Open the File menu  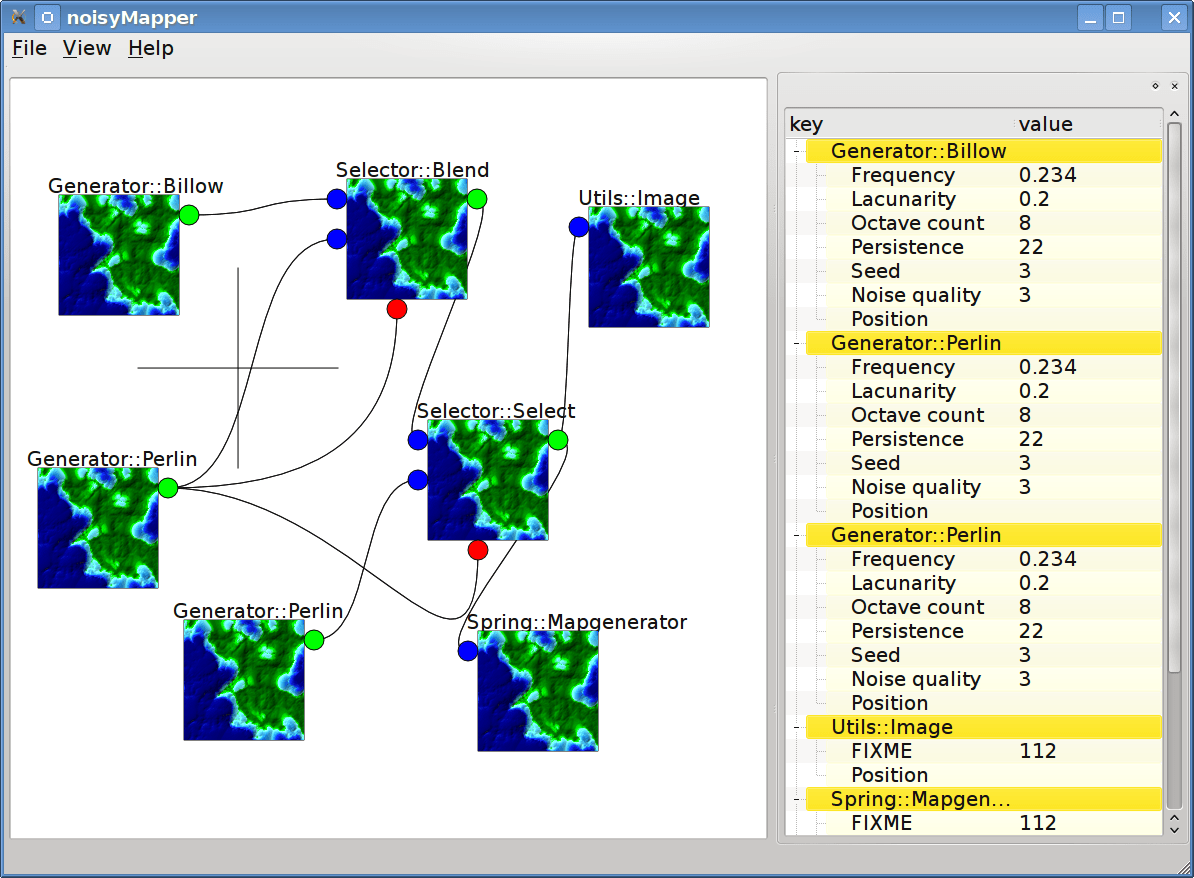28,48
